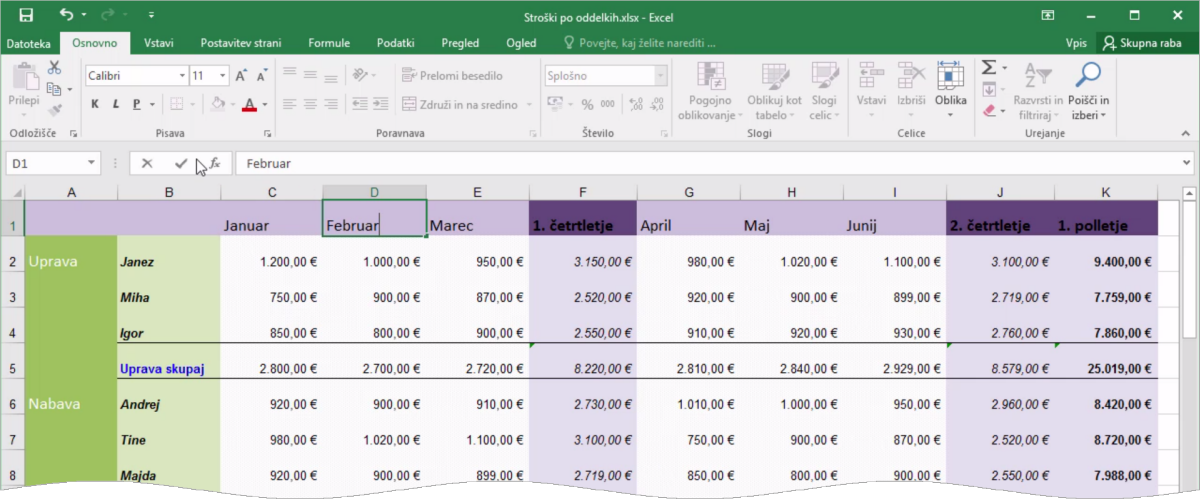
Task: Open the font size 11 dropdown
Action: (224, 76)
